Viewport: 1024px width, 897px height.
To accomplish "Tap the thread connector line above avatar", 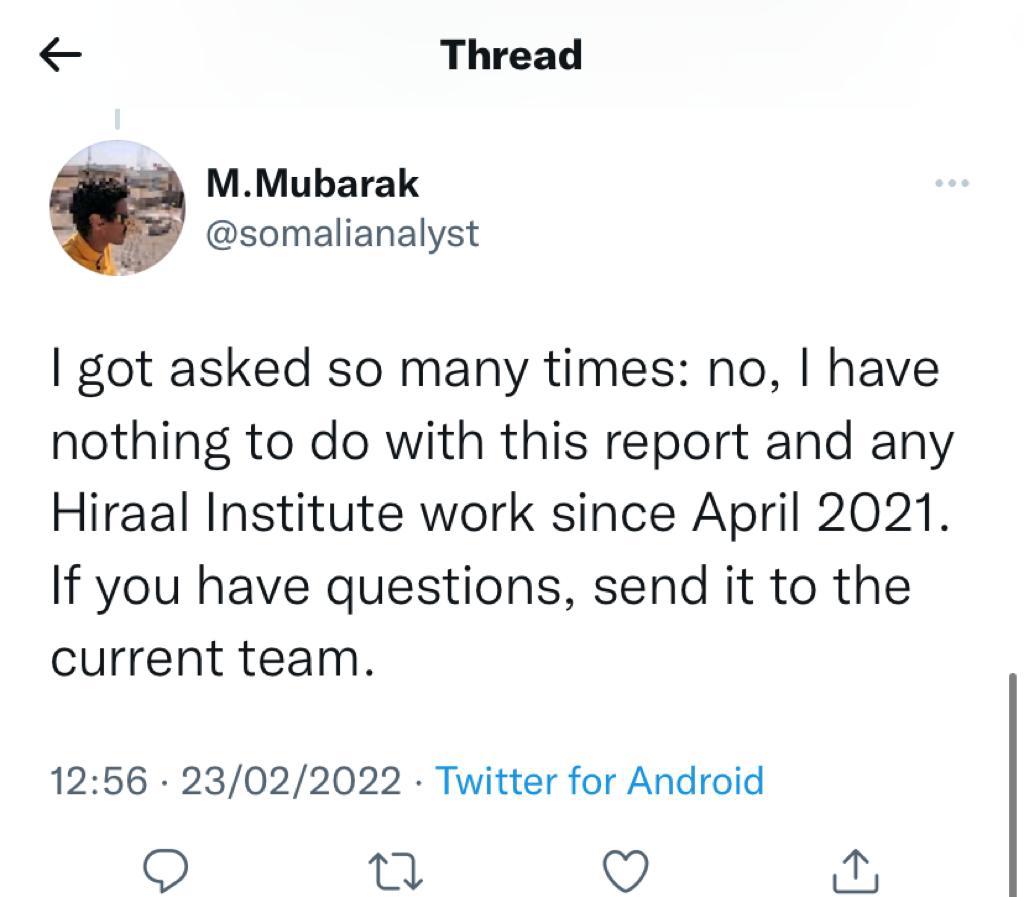I will (117, 119).
